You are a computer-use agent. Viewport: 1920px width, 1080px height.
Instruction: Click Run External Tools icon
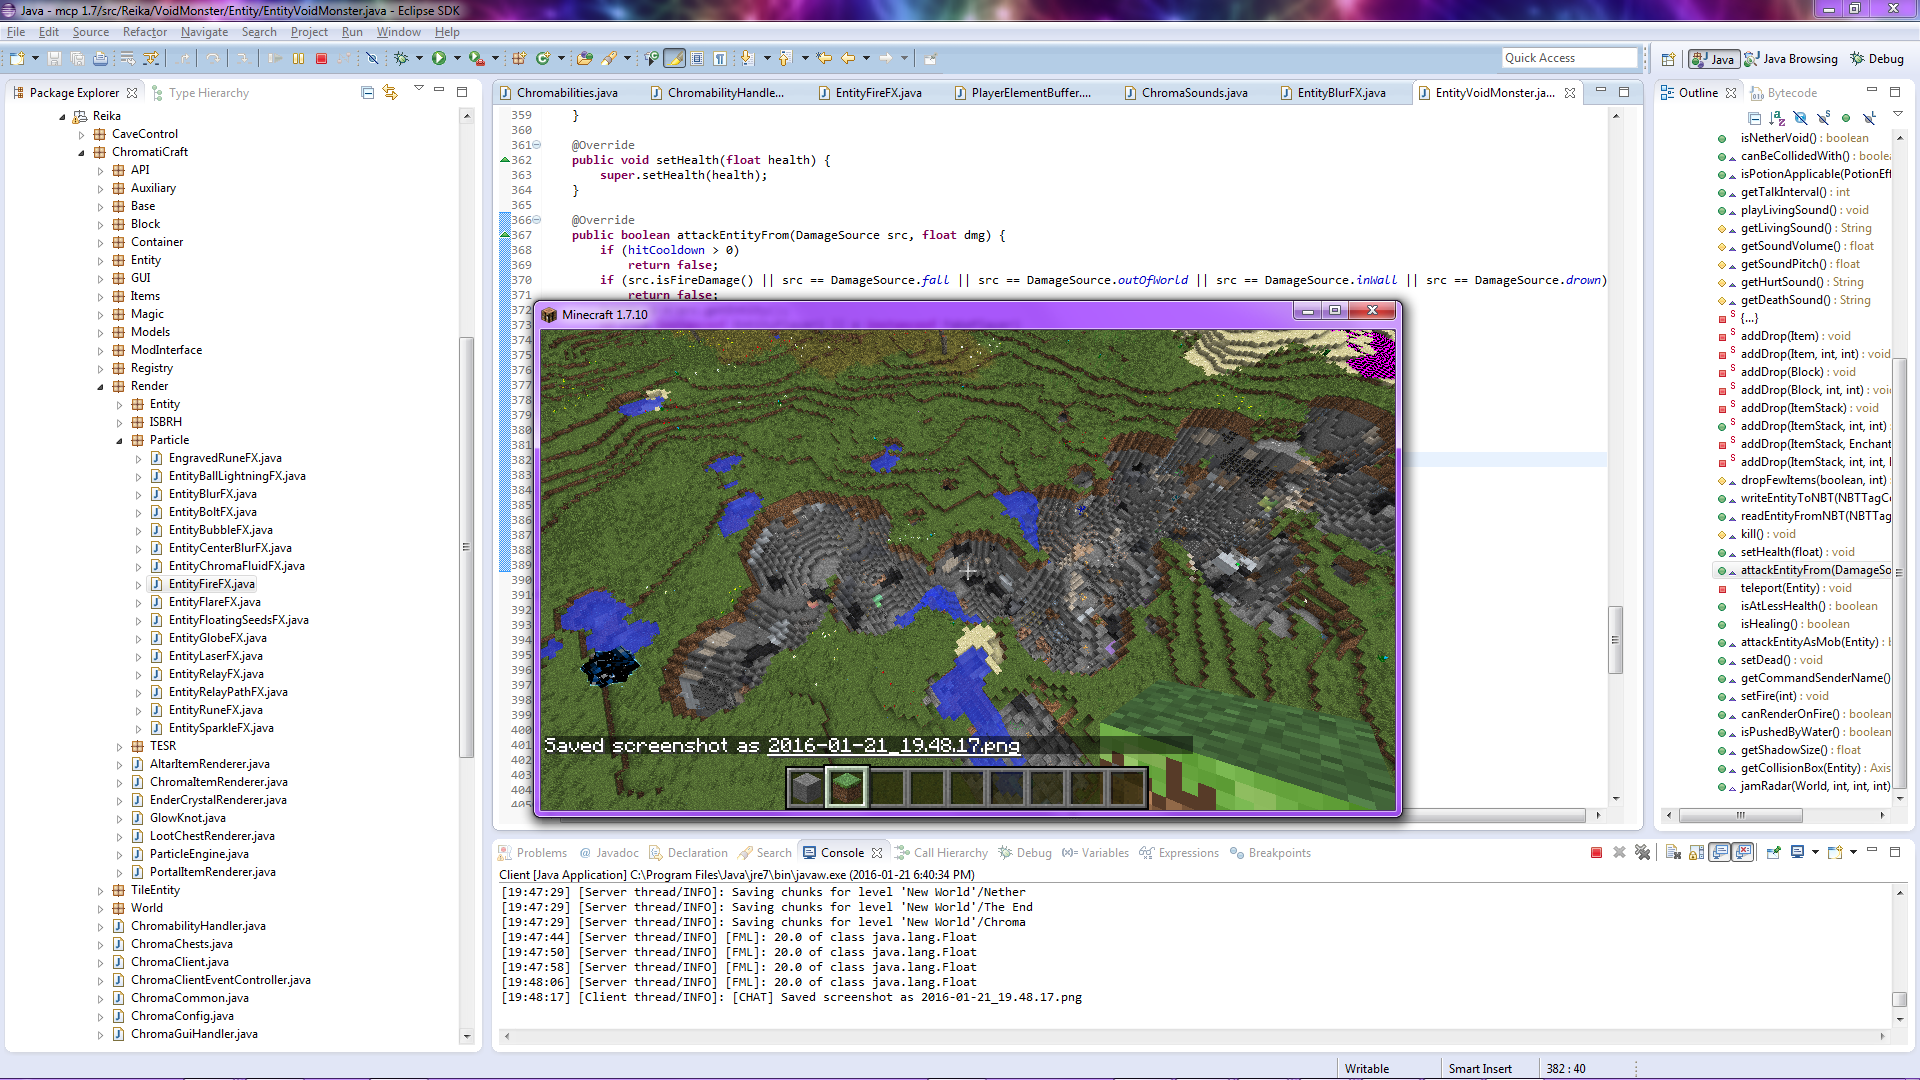pyautogui.click(x=477, y=58)
